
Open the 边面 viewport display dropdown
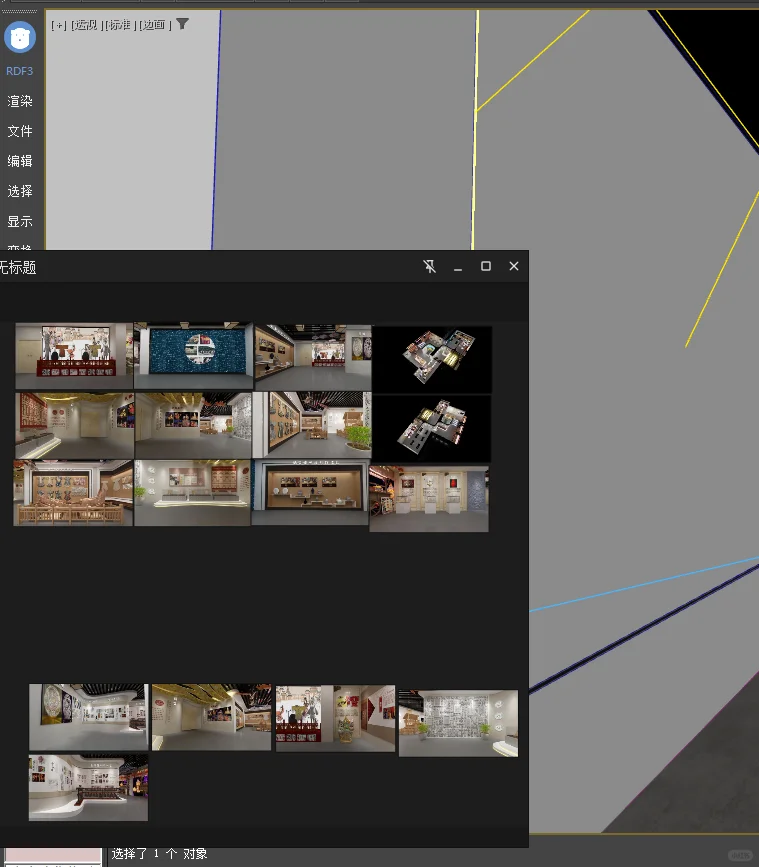(154, 25)
